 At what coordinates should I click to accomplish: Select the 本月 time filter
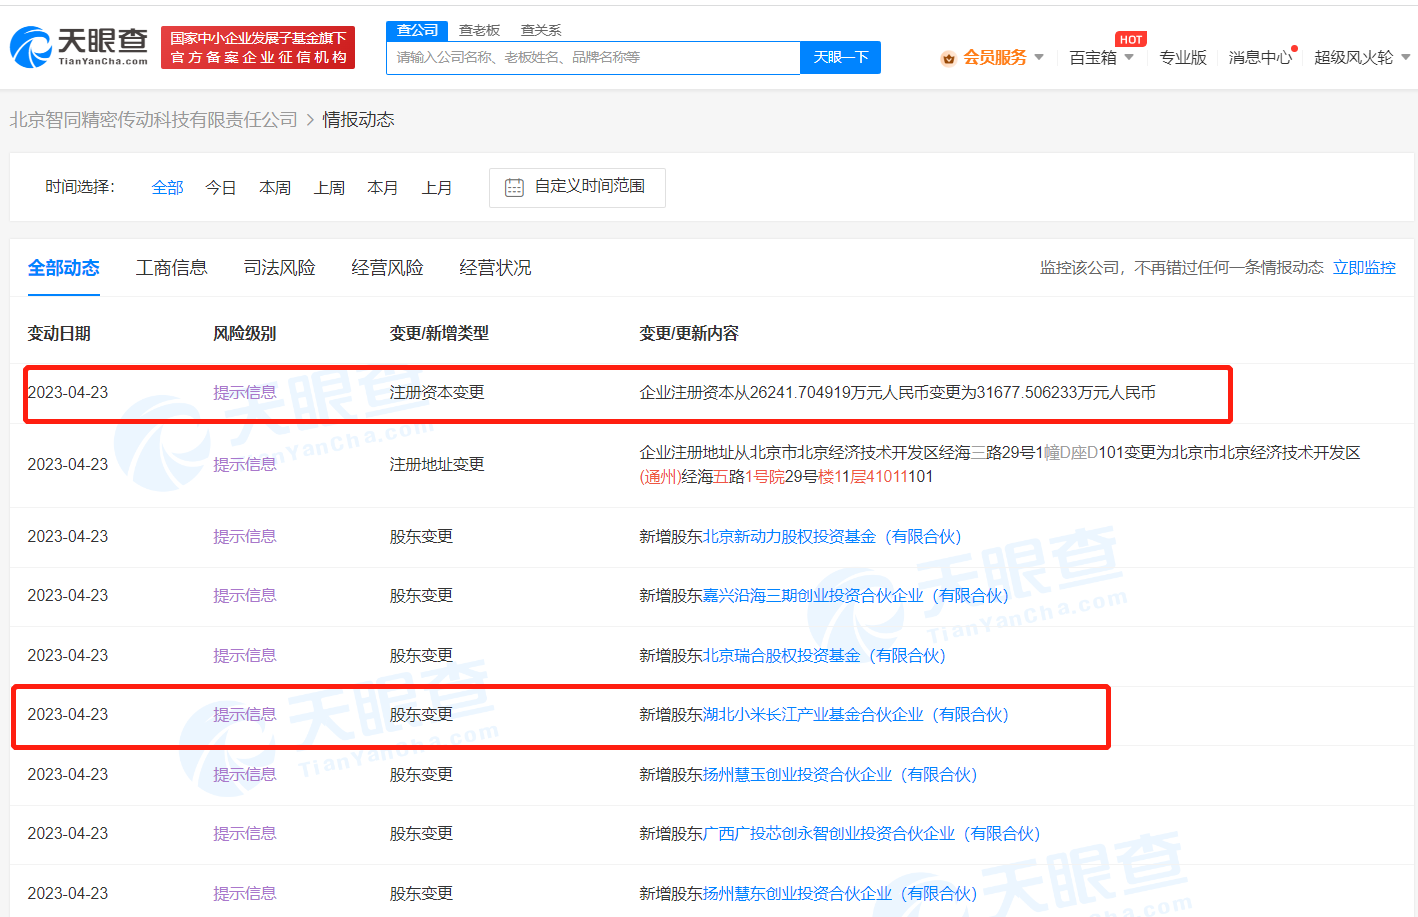383,187
